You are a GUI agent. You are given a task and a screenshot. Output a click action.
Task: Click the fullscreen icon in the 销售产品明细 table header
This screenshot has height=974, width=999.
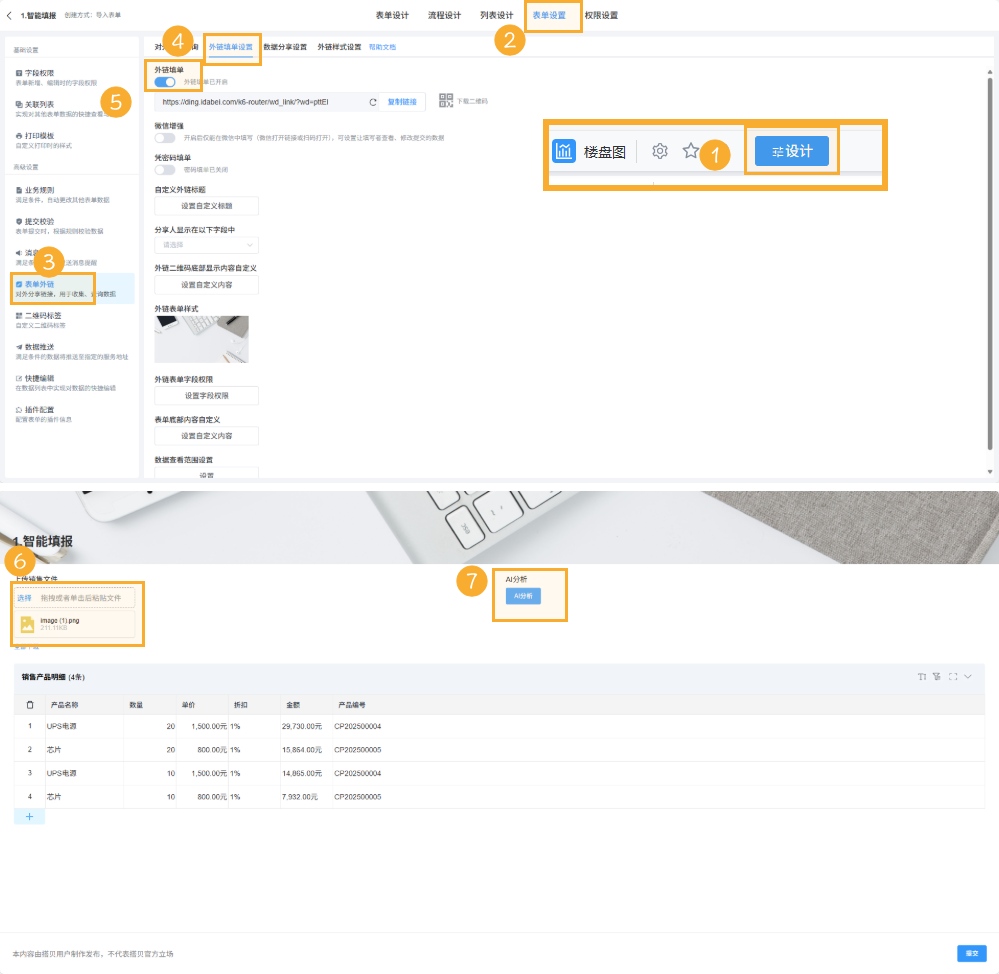click(953, 677)
